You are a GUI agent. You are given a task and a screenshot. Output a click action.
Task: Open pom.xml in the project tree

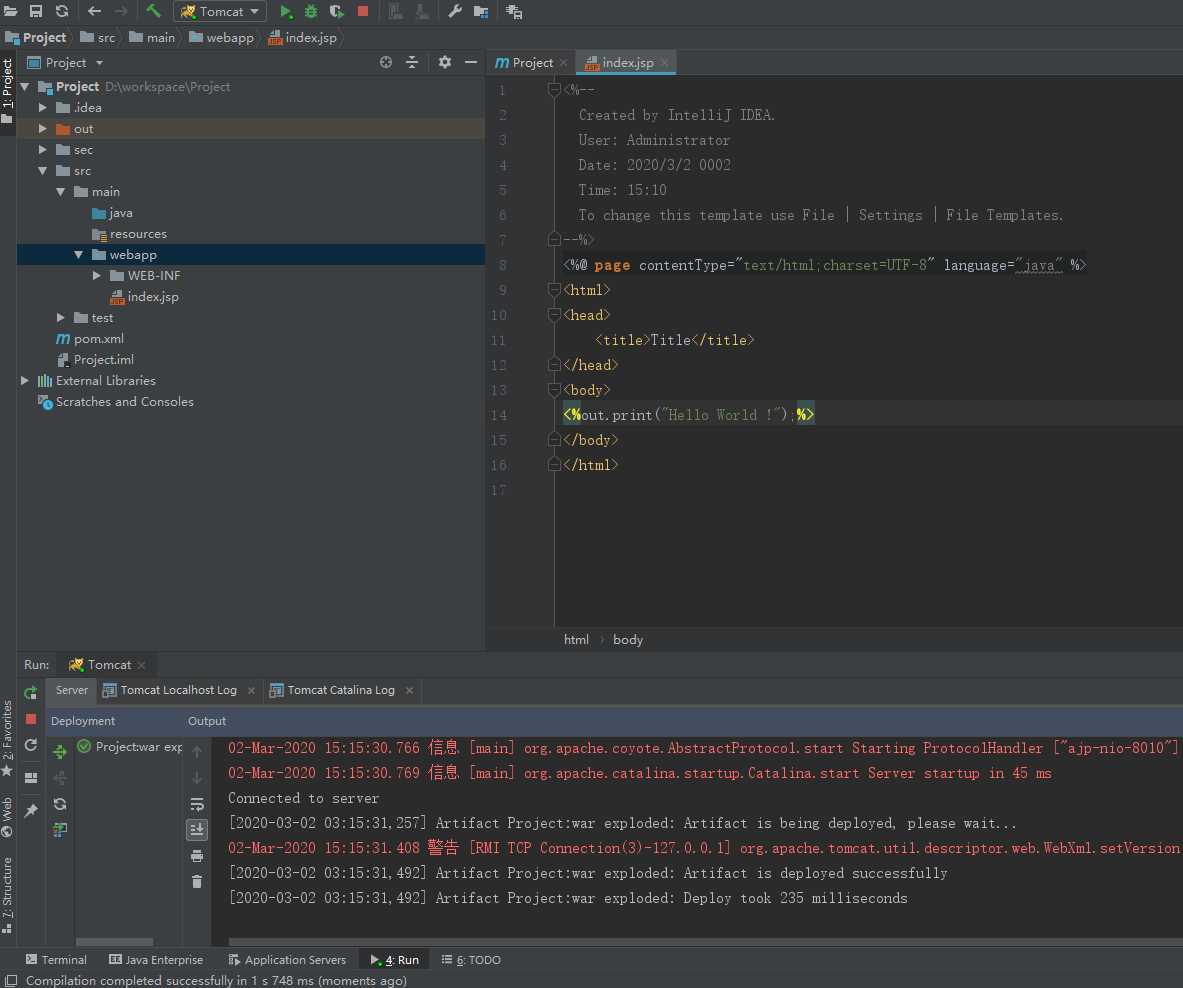click(99, 339)
